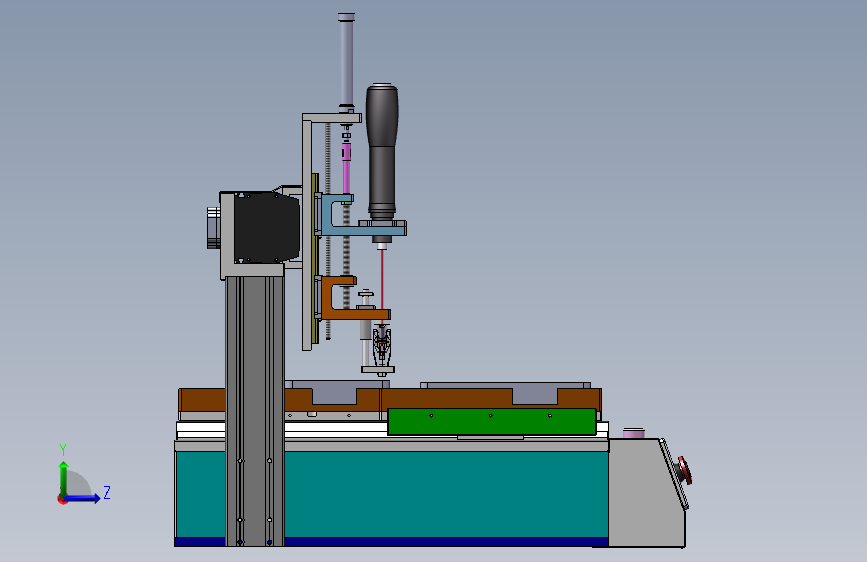
Task: Pick the top horizontal gray cylinder mounting plate
Action: pos(332,118)
